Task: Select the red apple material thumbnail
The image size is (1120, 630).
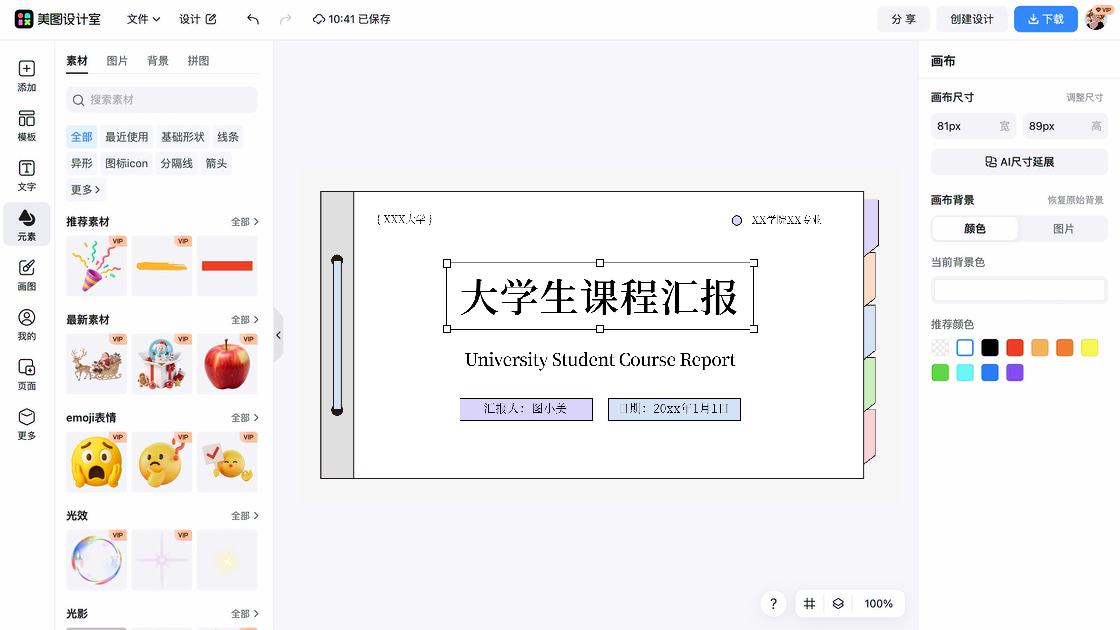Action: tap(227, 364)
